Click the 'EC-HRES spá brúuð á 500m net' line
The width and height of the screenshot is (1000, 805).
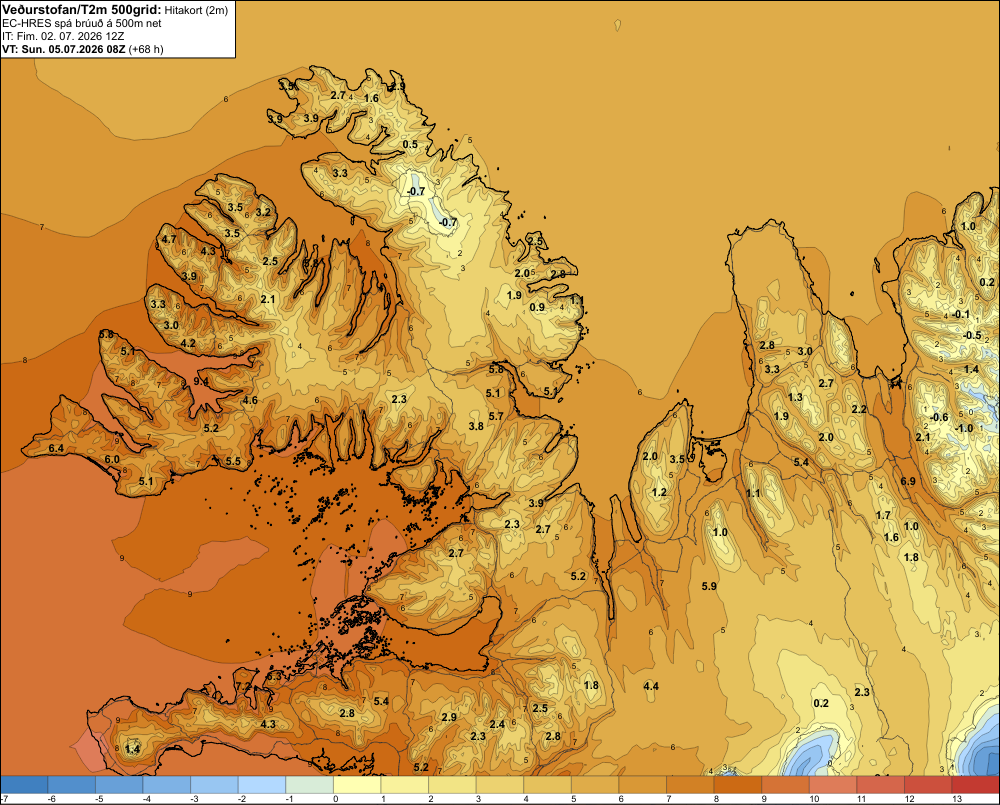(x=82, y=23)
